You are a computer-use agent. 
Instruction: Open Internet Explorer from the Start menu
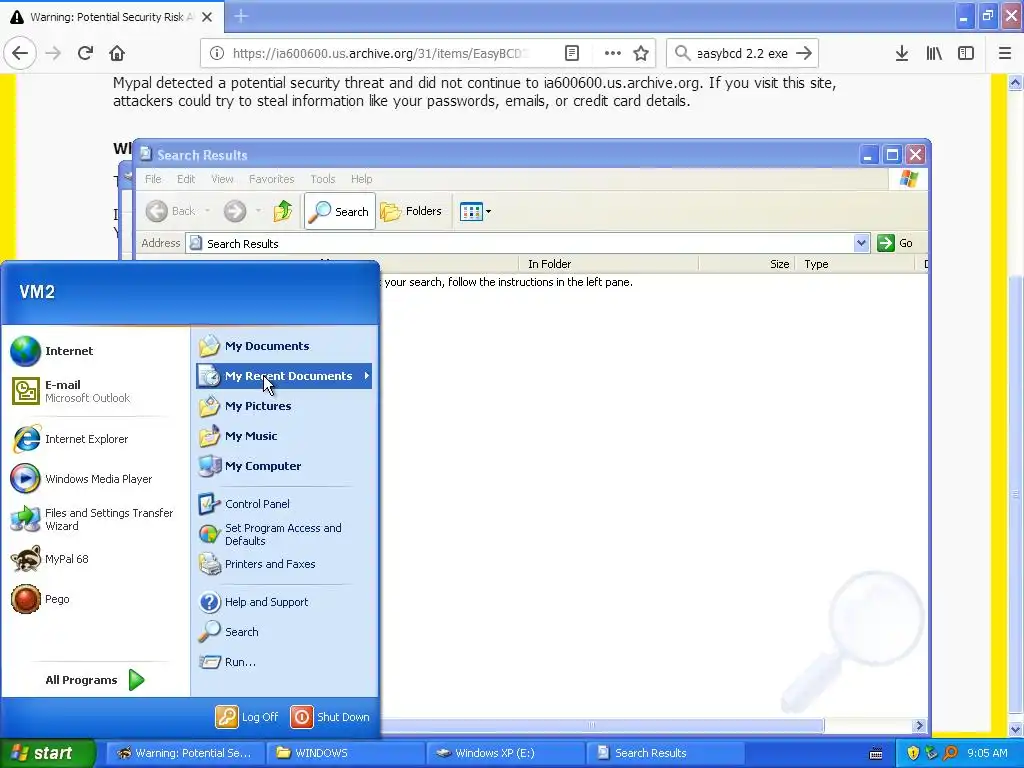click(x=70, y=439)
